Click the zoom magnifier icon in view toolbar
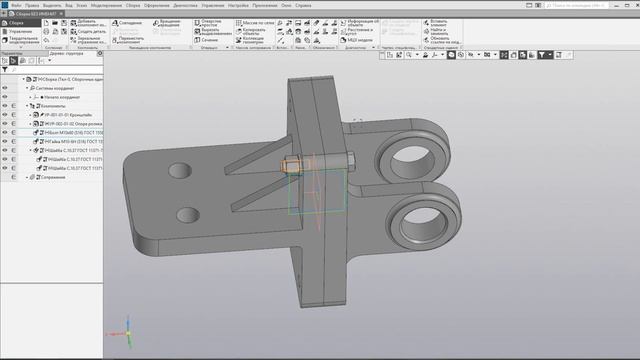640x360 pixels. pos(409,55)
